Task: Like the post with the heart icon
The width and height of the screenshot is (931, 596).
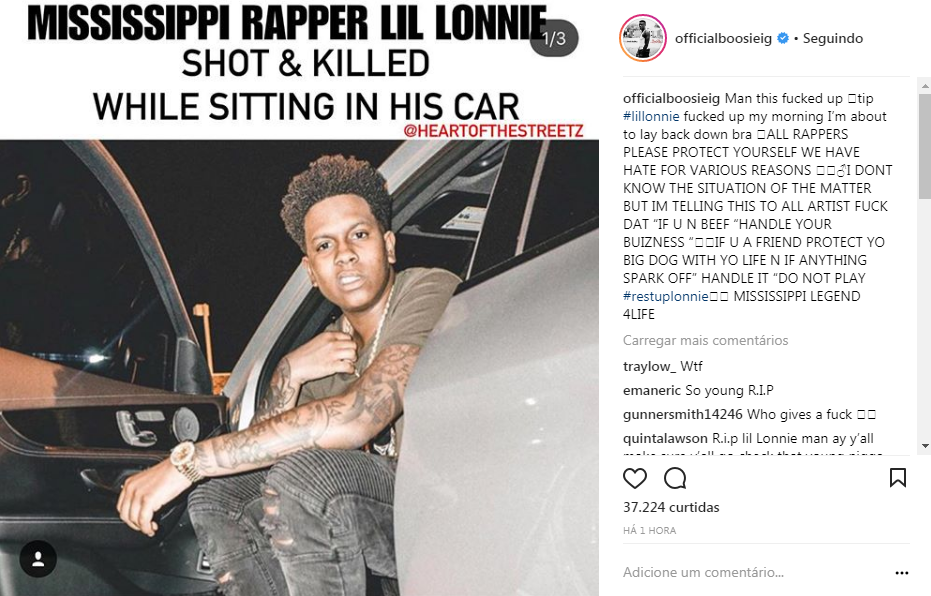Action: click(635, 478)
